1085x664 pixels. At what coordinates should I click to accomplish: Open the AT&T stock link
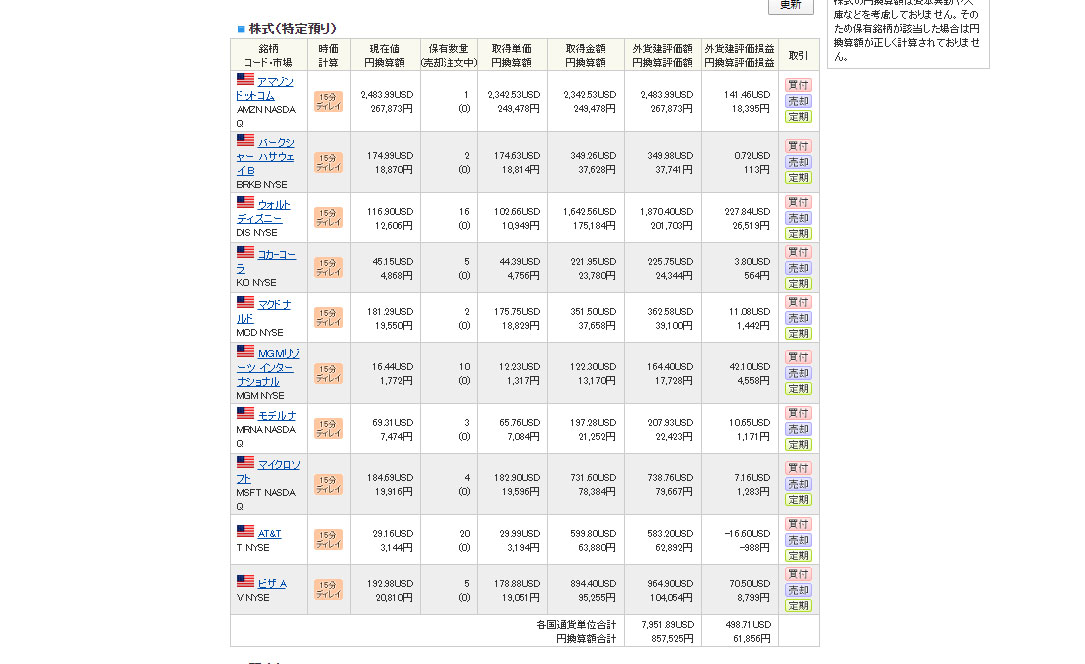point(269,534)
